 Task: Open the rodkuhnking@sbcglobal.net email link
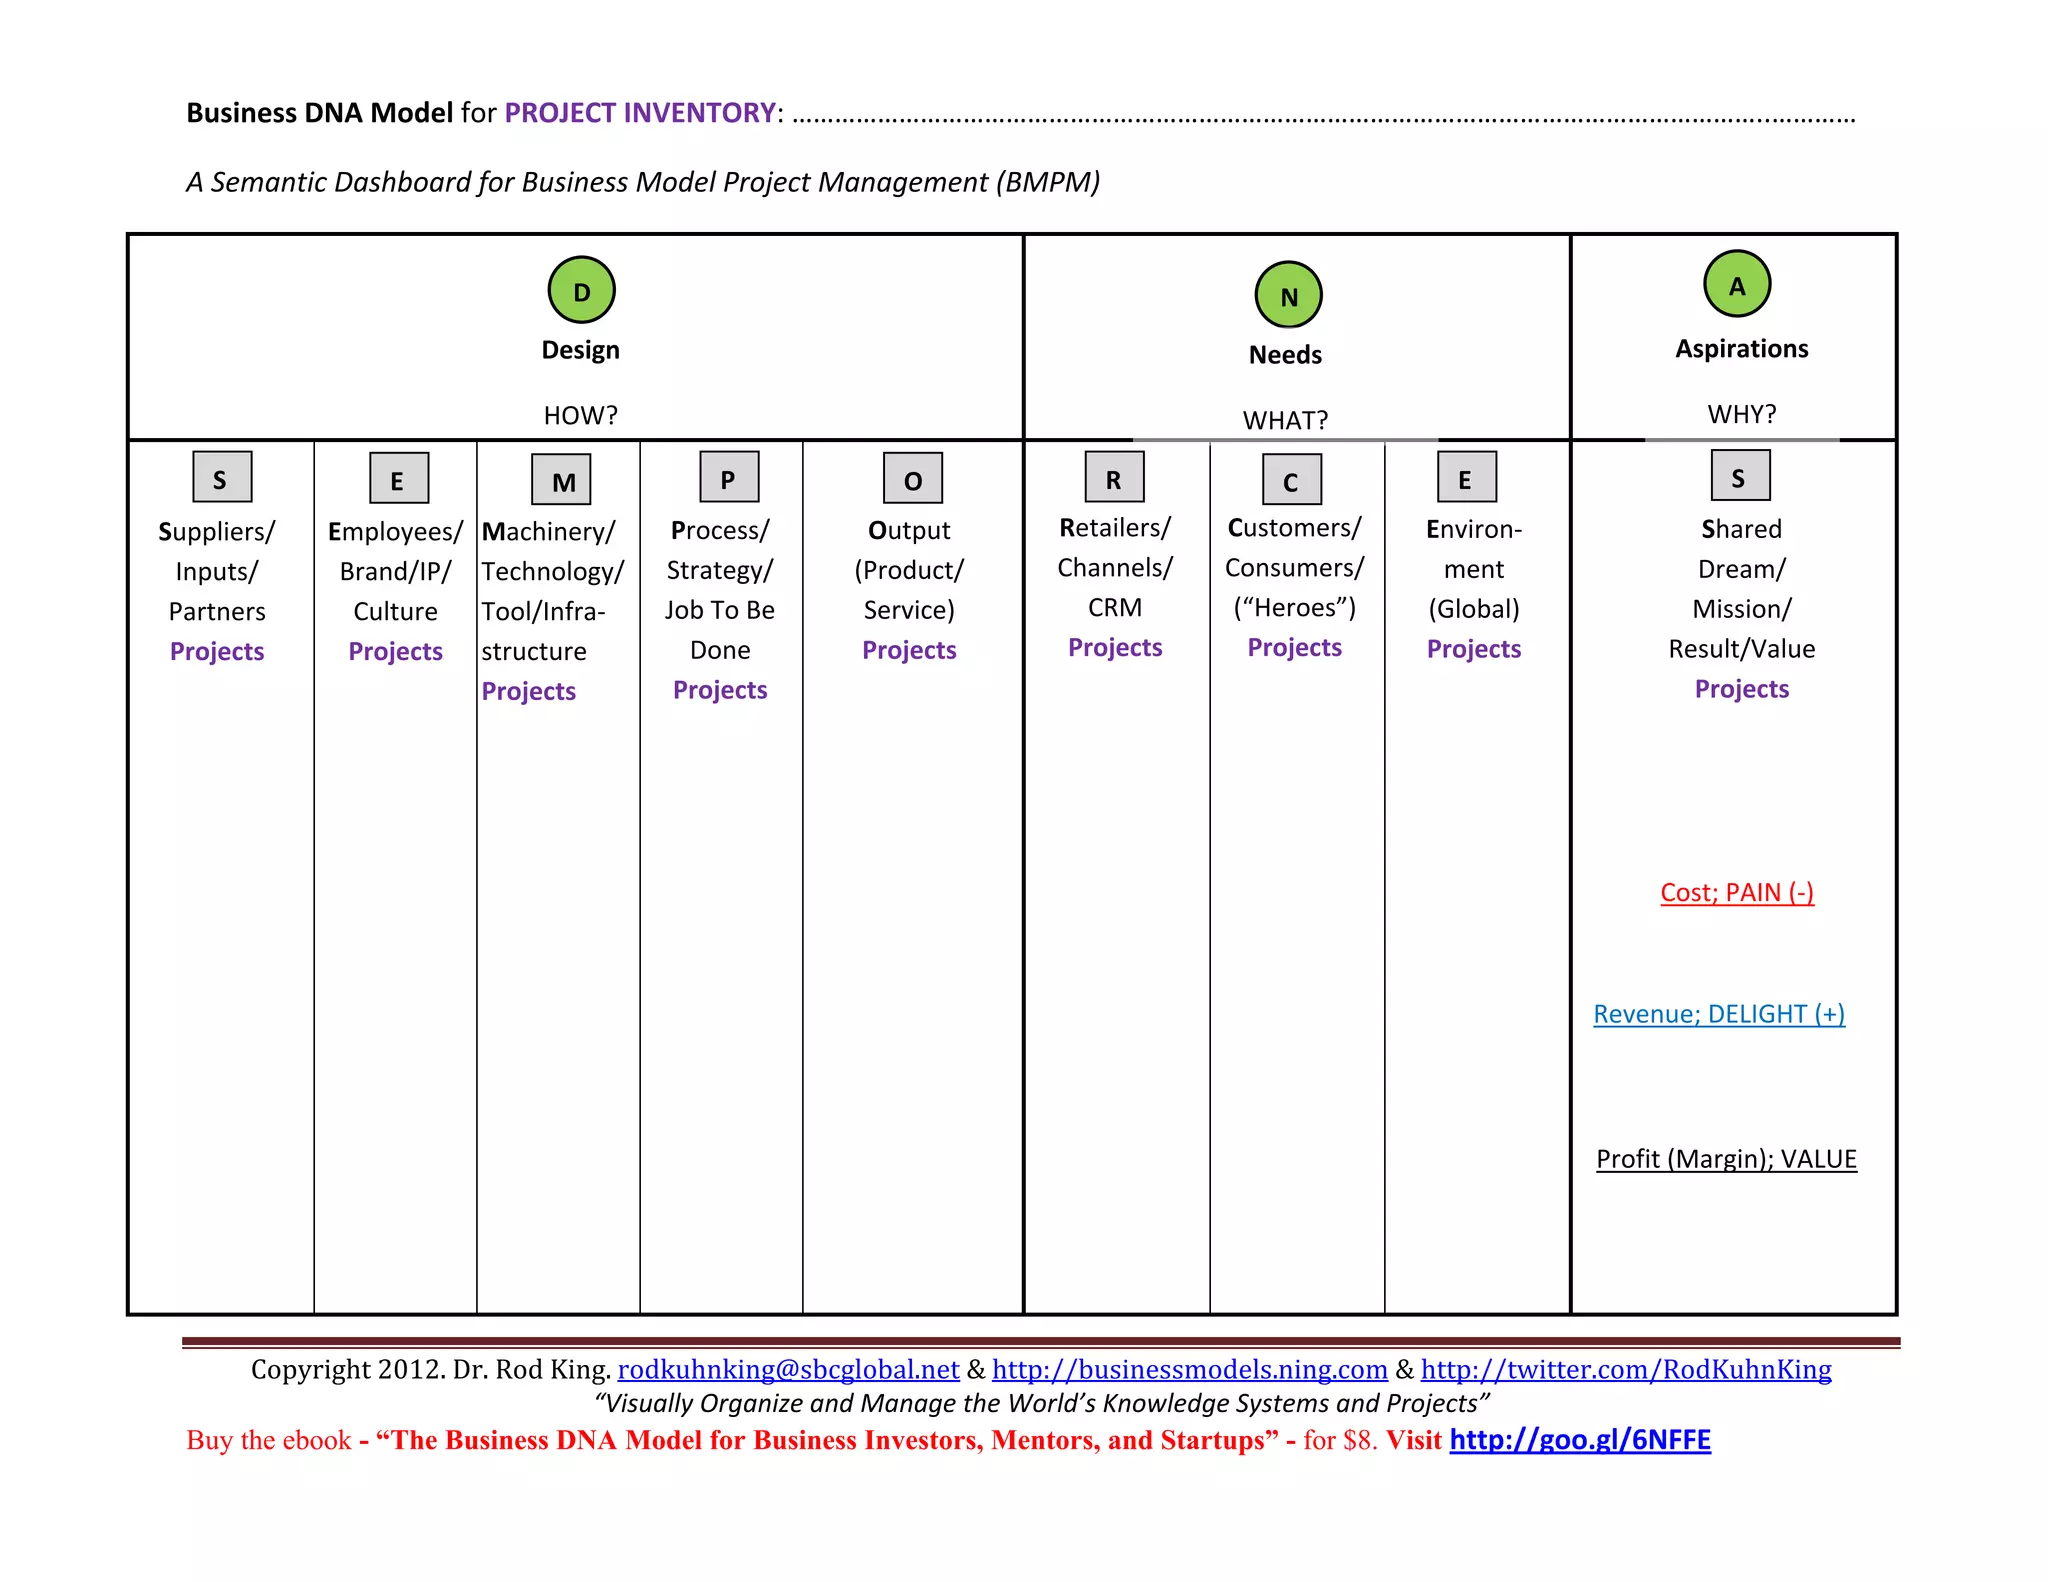[x=788, y=1369]
